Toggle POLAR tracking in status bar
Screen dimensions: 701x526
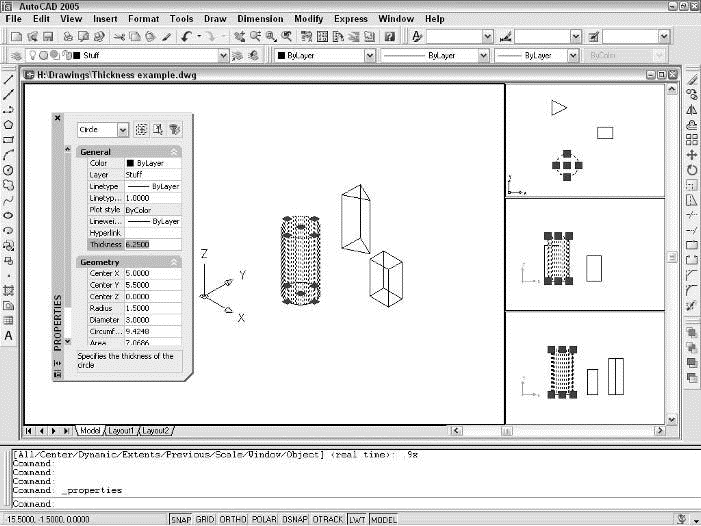pos(264,519)
